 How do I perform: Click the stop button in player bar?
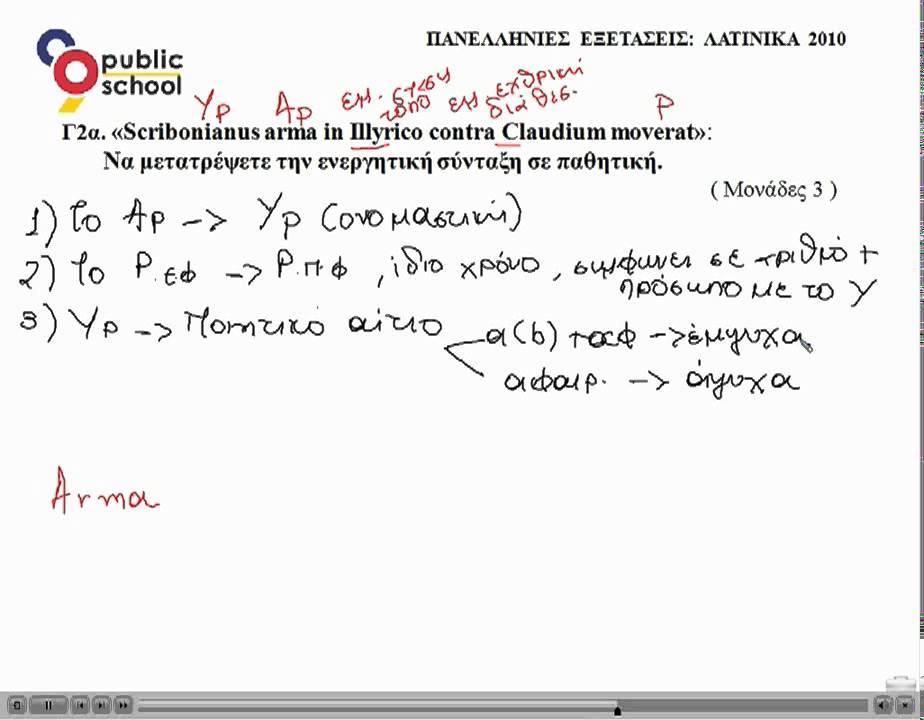pos(18,705)
